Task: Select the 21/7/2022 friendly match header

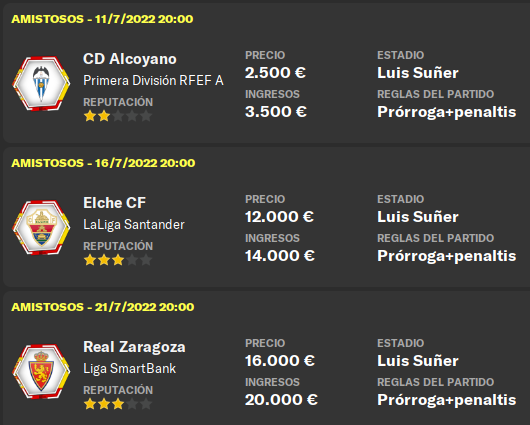Action: tap(103, 307)
